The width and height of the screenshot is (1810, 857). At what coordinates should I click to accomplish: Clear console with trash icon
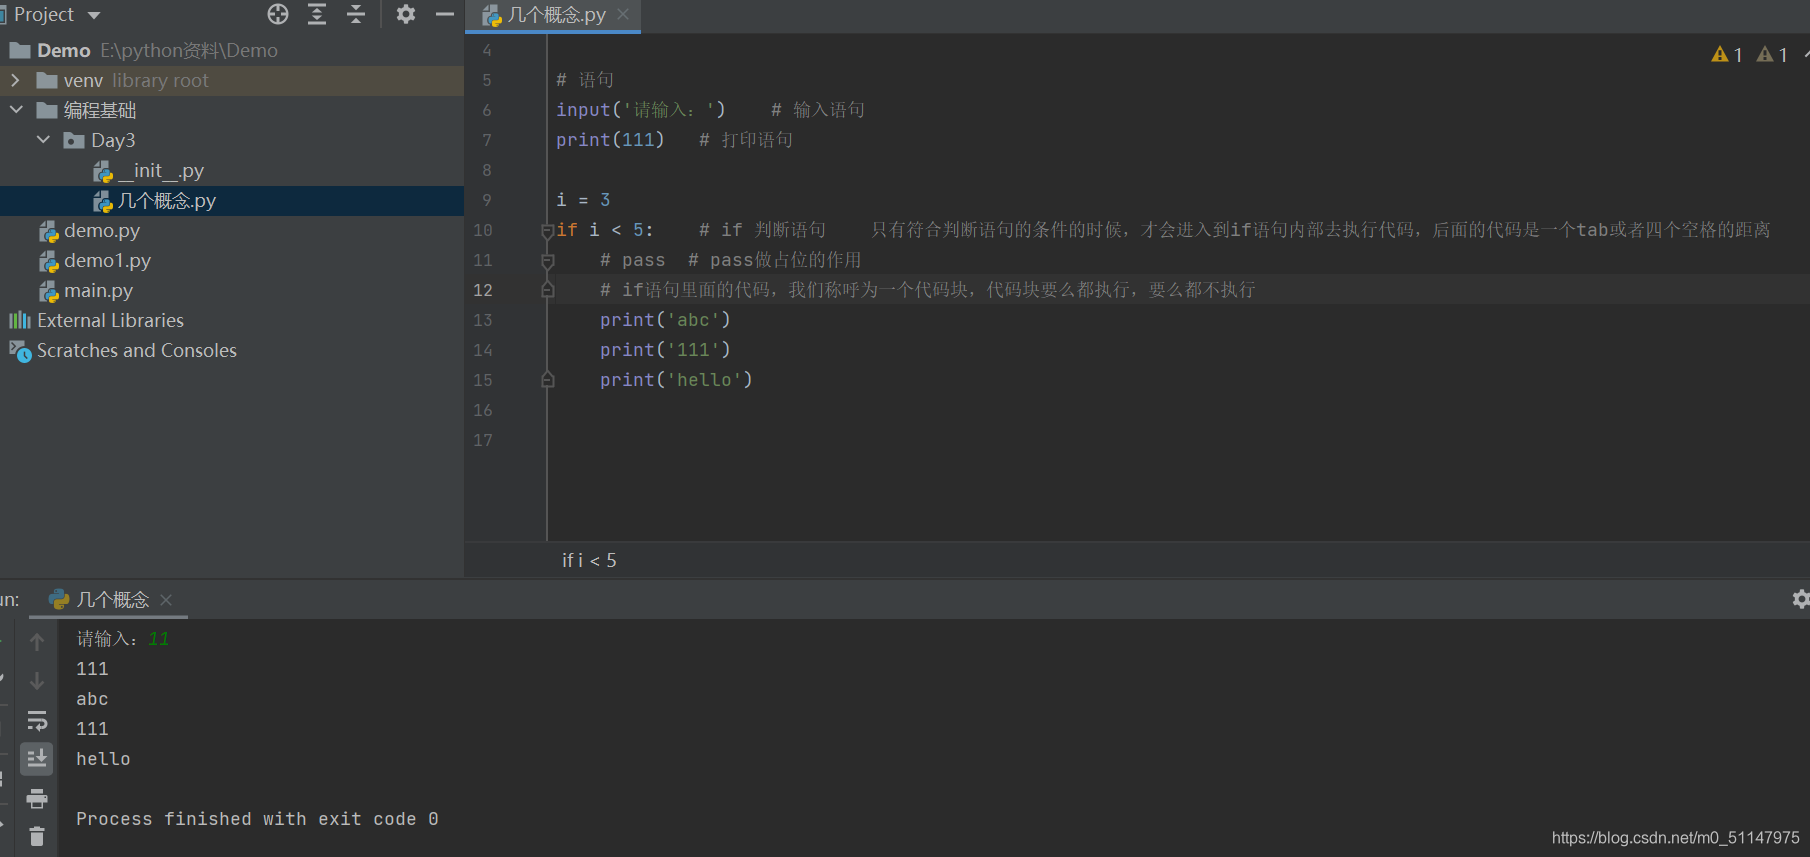37,837
